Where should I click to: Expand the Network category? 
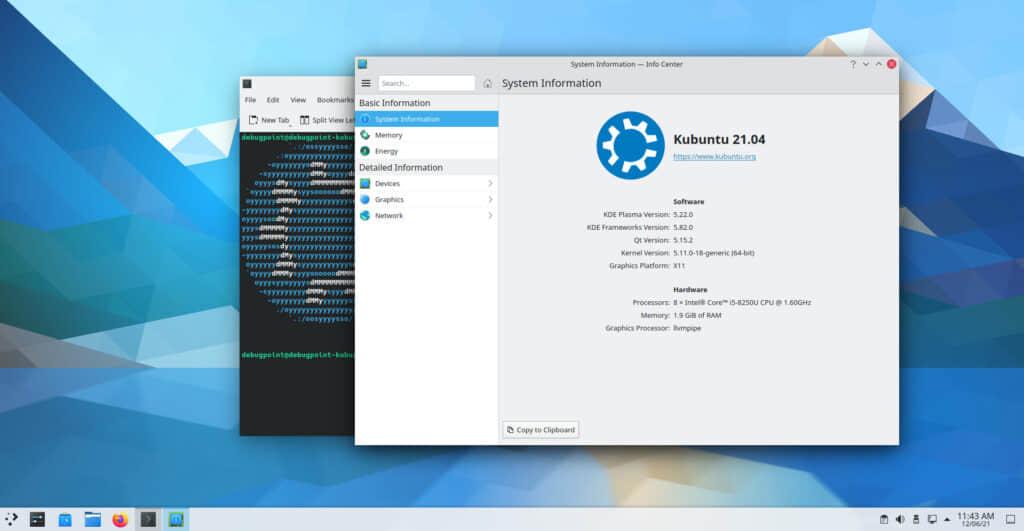point(427,216)
